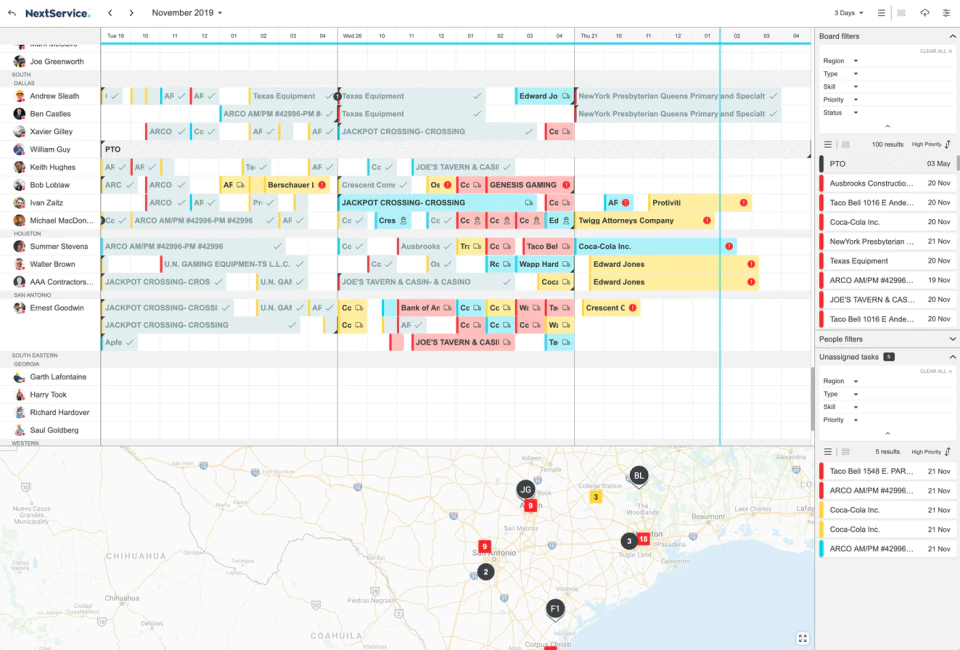Select unassigned Taco Bell 1548 E. PAR task
This screenshot has height=650, width=960.
click(886, 471)
